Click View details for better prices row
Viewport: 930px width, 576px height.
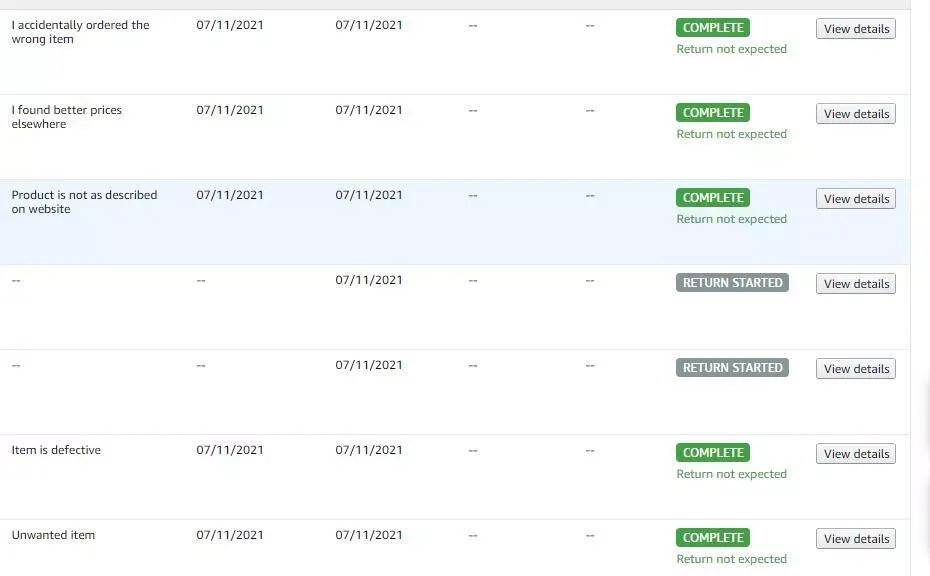pos(856,113)
